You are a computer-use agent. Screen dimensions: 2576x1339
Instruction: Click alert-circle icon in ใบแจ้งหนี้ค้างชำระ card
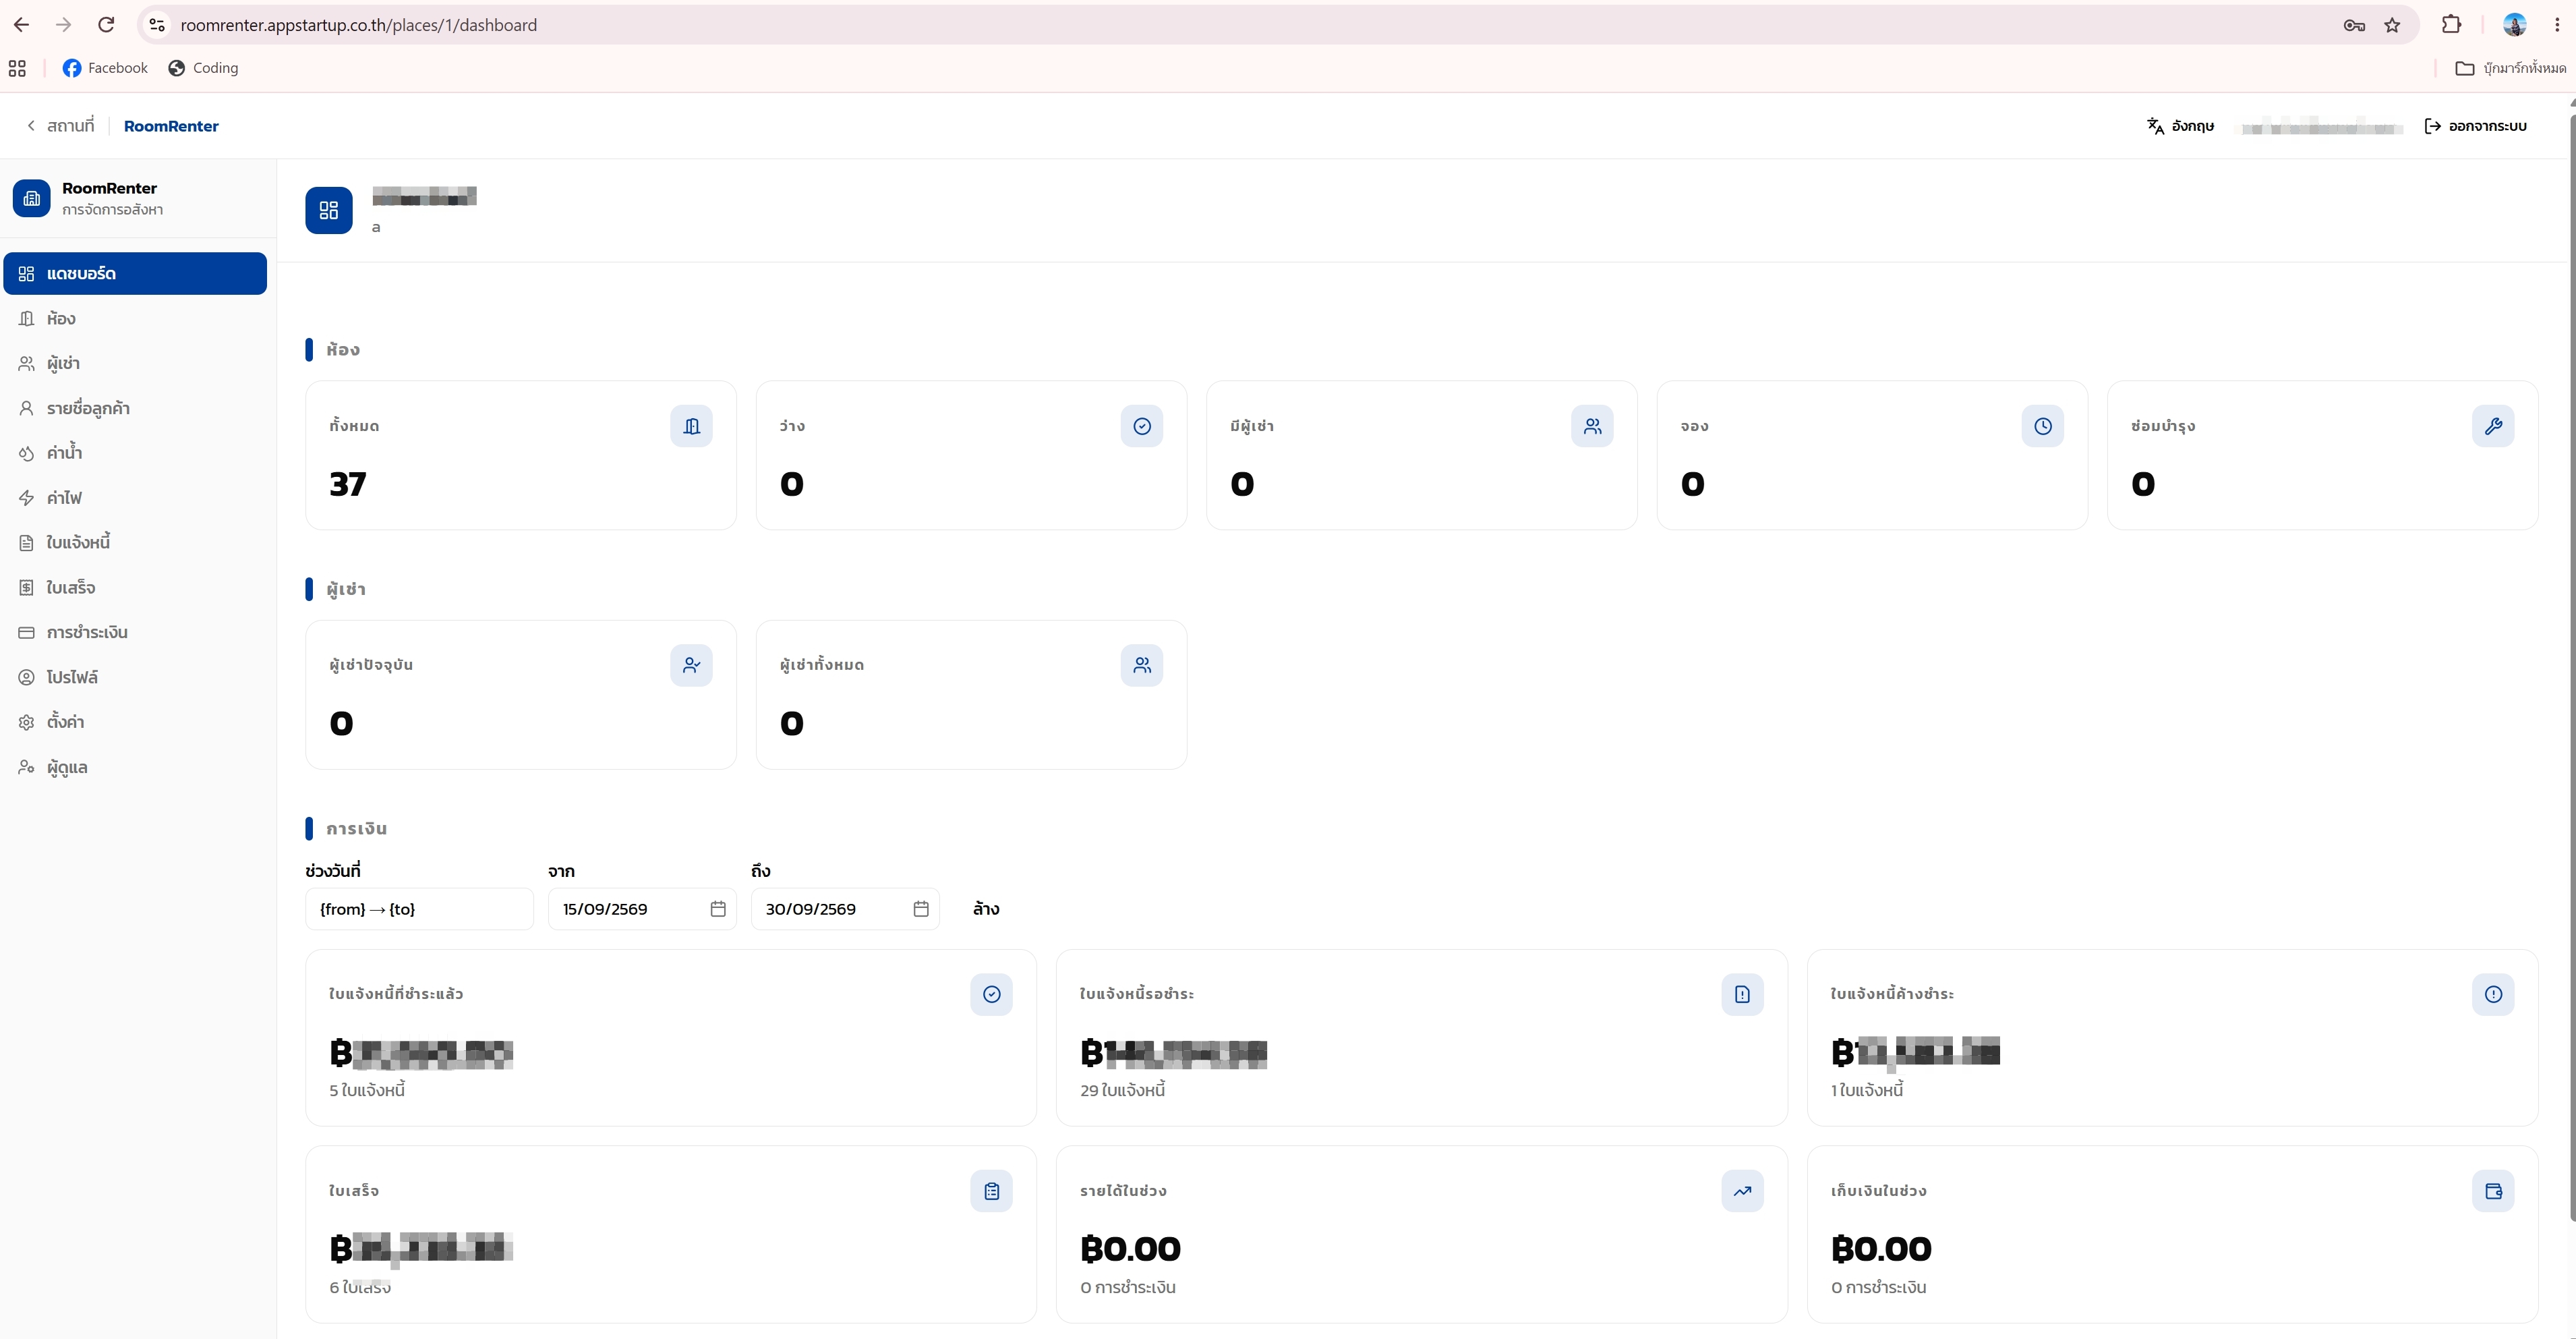point(2493,994)
